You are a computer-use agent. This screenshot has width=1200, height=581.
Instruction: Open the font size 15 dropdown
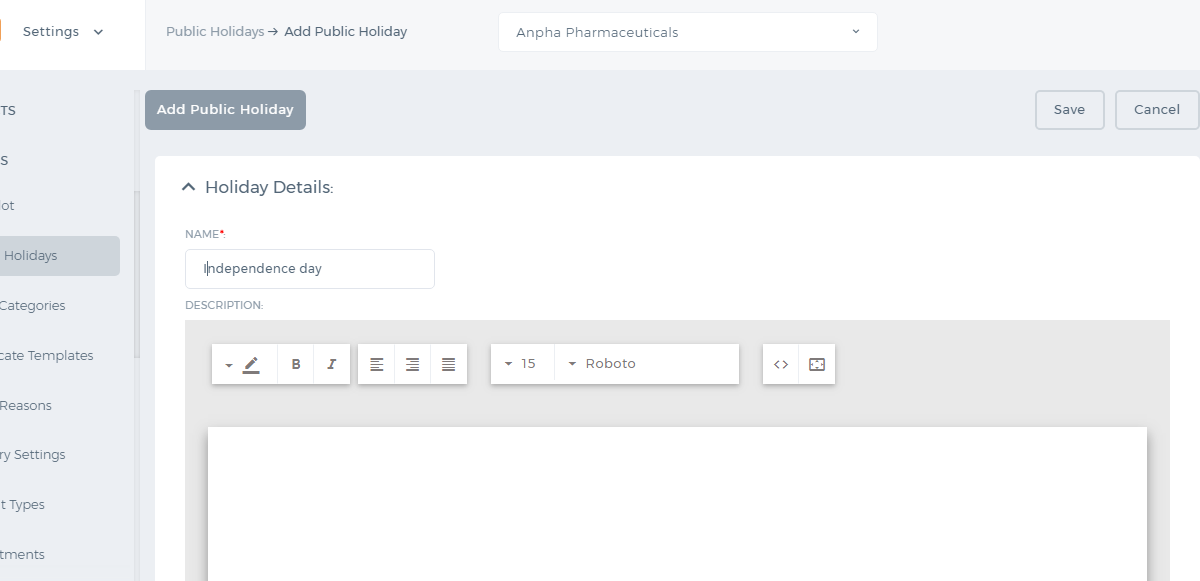click(x=522, y=364)
